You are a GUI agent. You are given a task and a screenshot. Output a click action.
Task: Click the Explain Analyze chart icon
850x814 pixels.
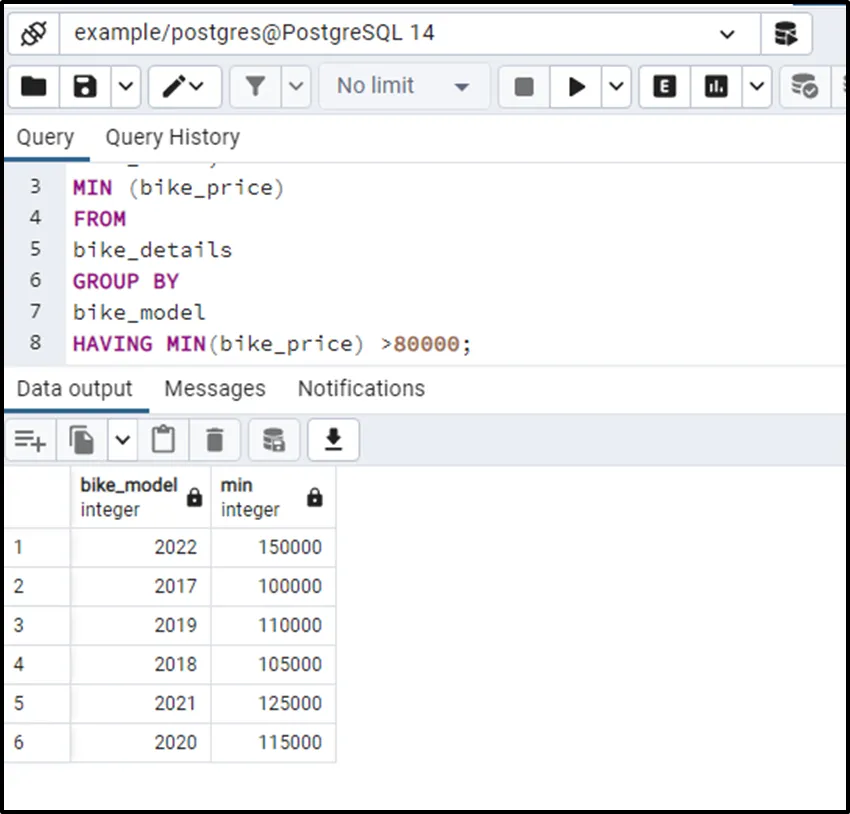click(716, 87)
